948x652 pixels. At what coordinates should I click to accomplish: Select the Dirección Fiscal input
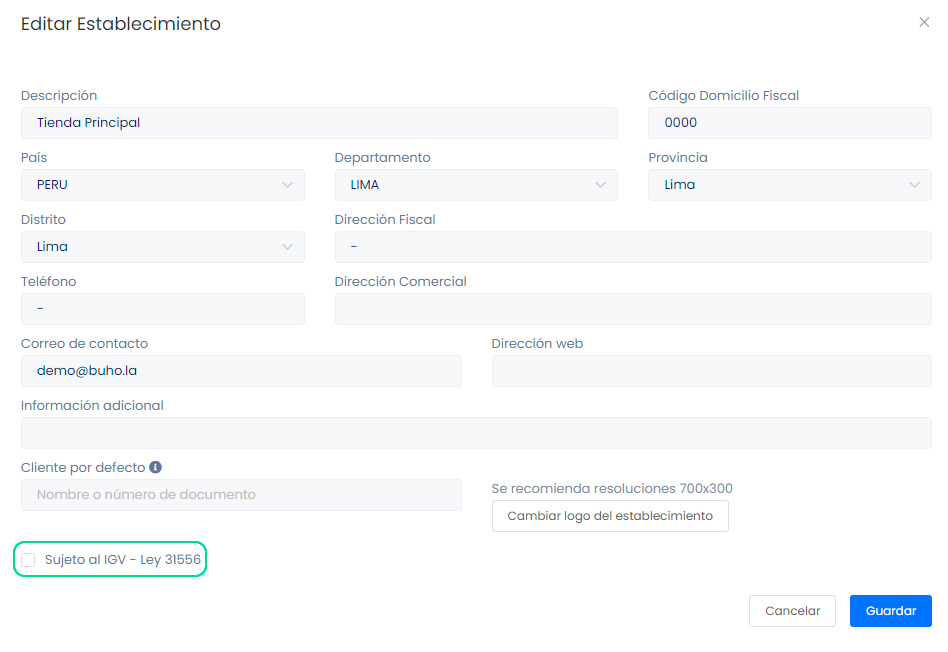632,247
